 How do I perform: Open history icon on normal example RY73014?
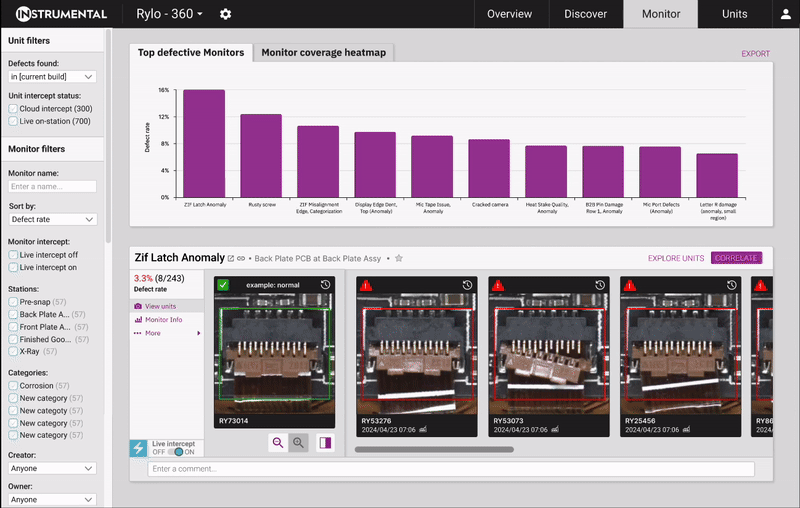pyautogui.click(x=326, y=285)
